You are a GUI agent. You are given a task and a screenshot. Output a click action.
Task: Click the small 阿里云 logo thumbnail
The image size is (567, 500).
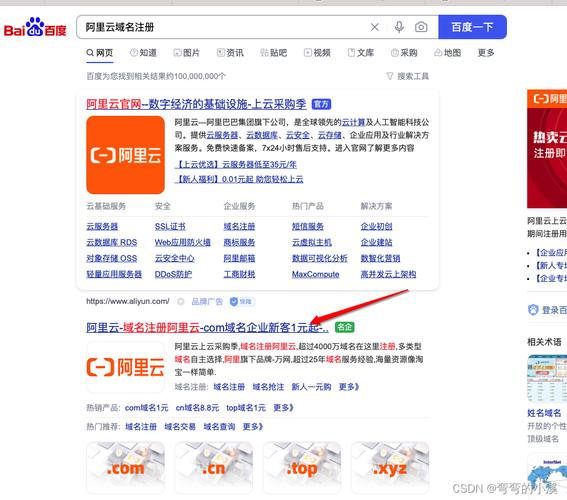[125, 367]
